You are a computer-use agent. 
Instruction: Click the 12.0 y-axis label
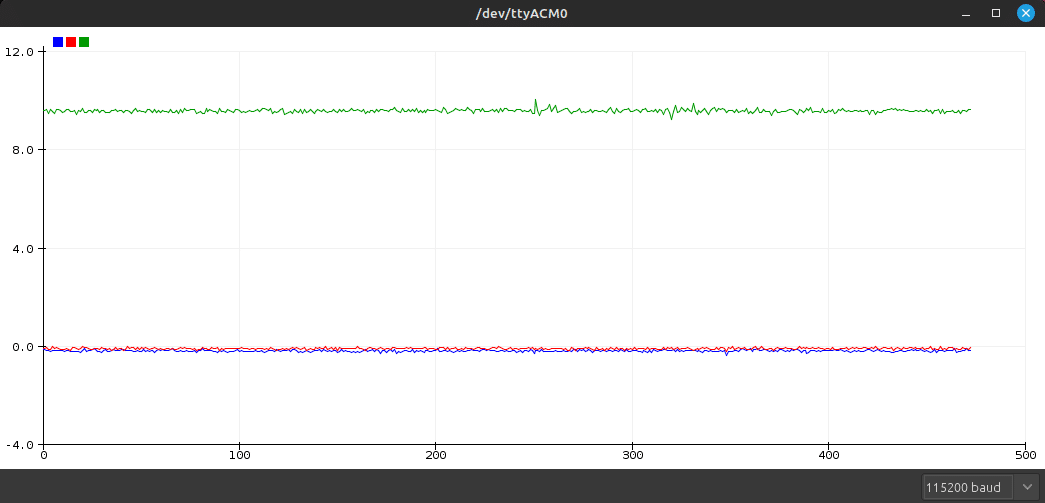click(x=19, y=51)
